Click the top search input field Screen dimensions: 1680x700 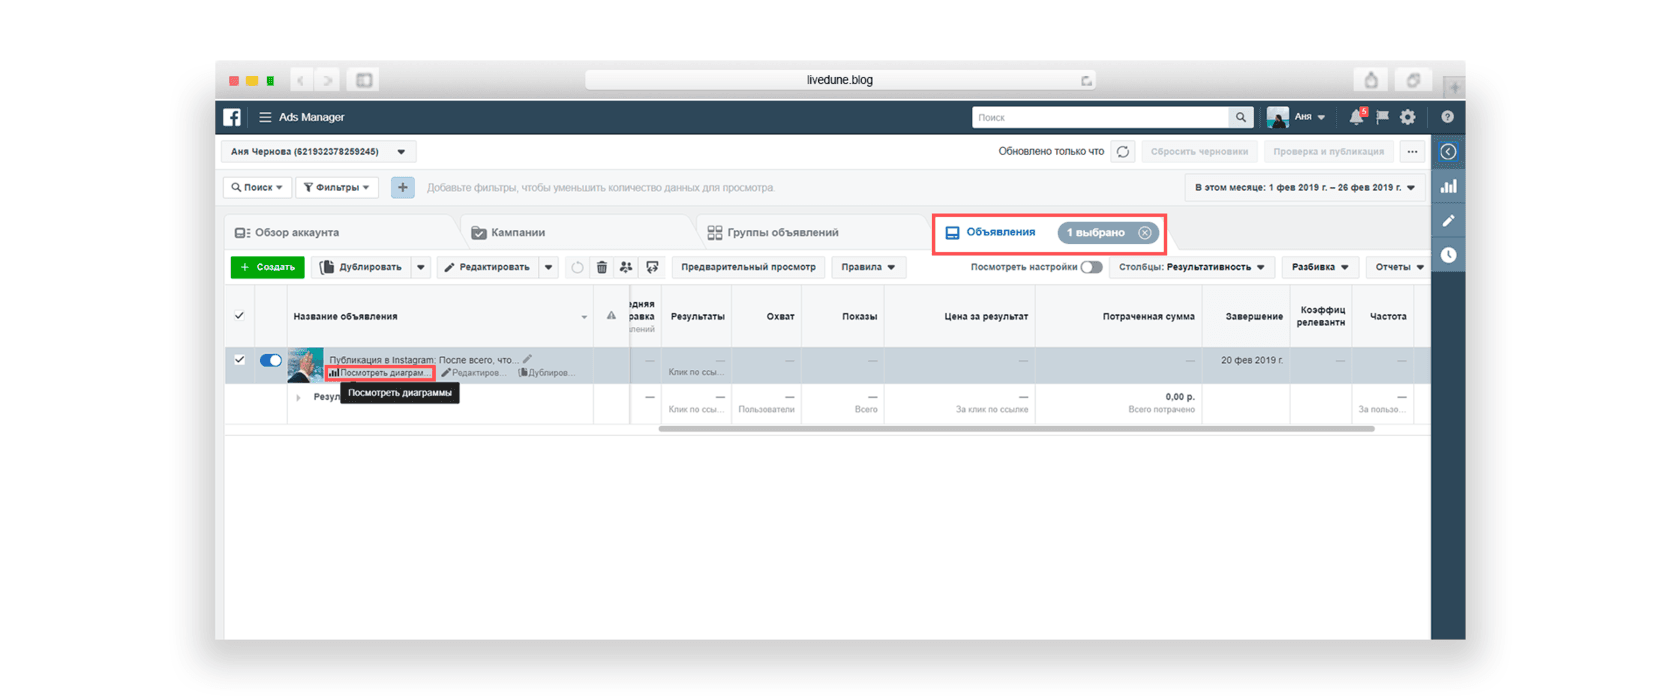[x=1100, y=117]
